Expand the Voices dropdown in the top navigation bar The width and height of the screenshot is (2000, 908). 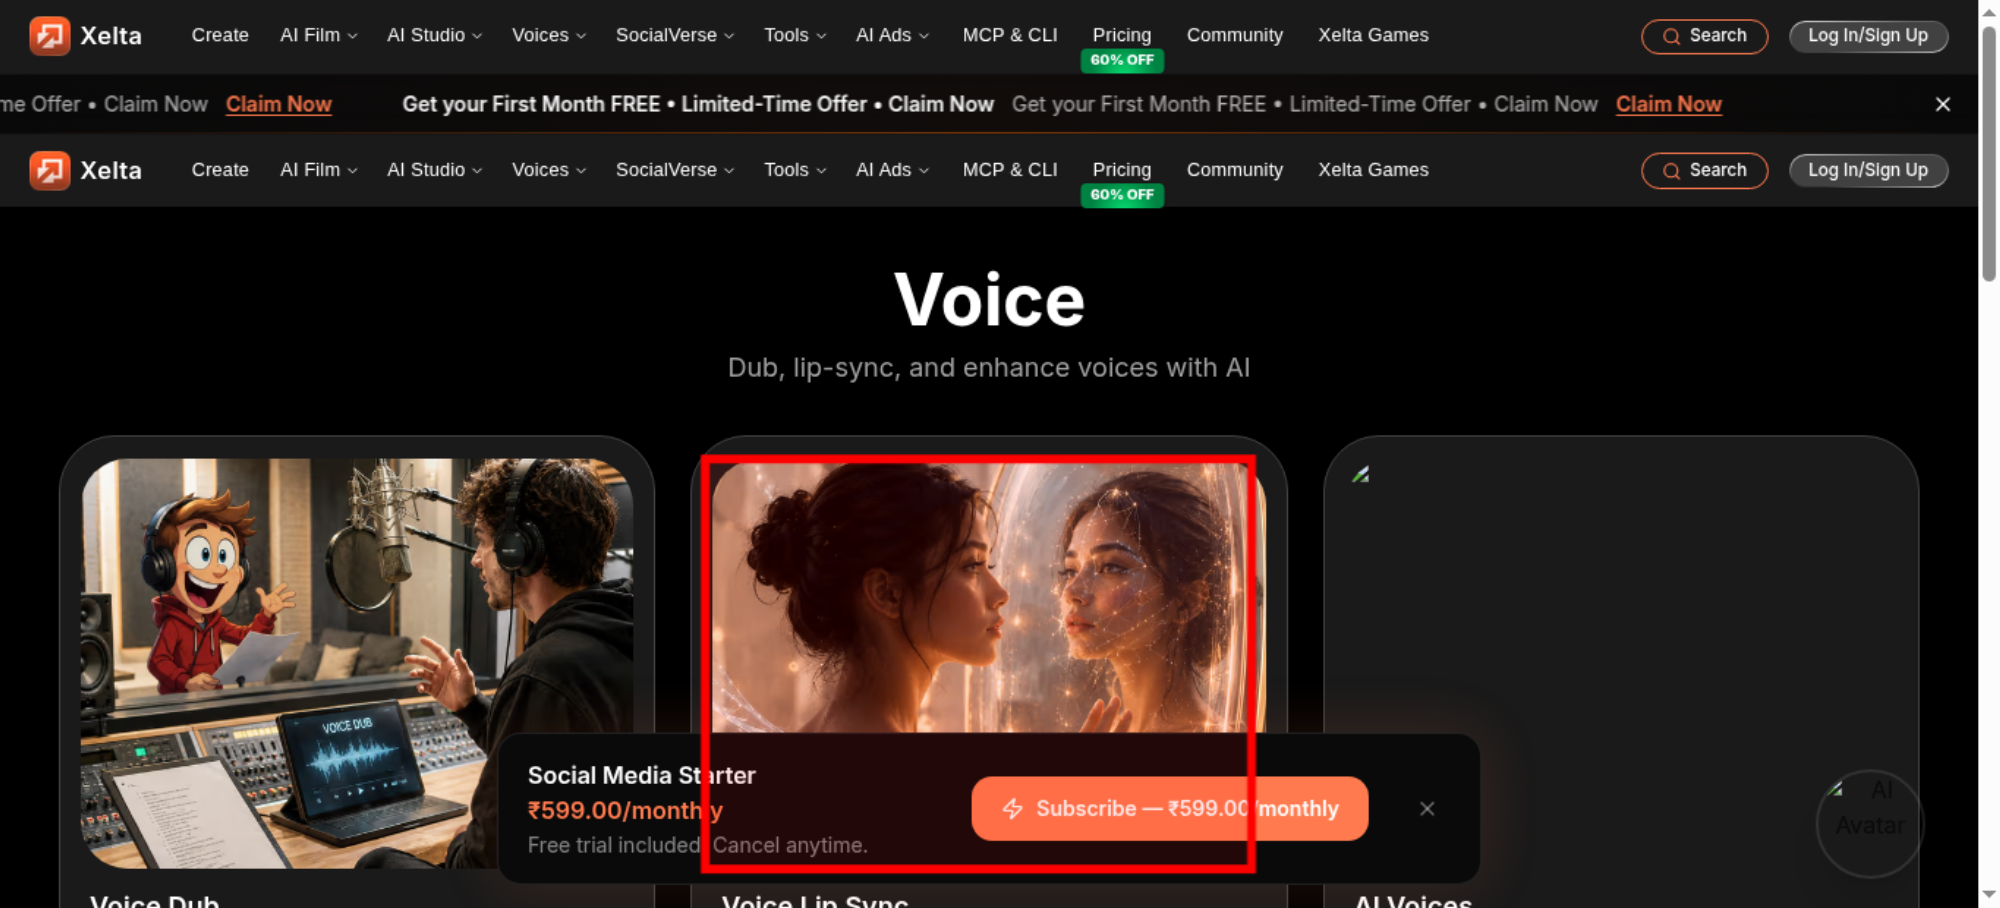[549, 35]
